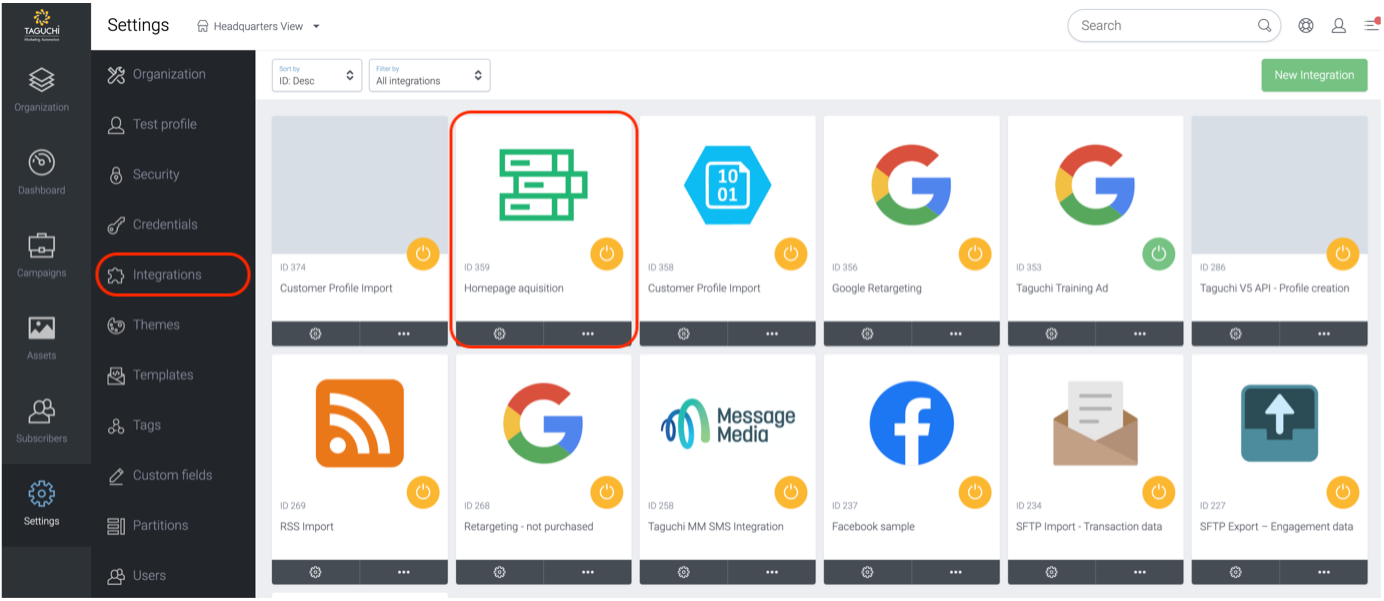The image size is (1384, 601).
Task: Open Tags settings
Action: click(x=133, y=425)
